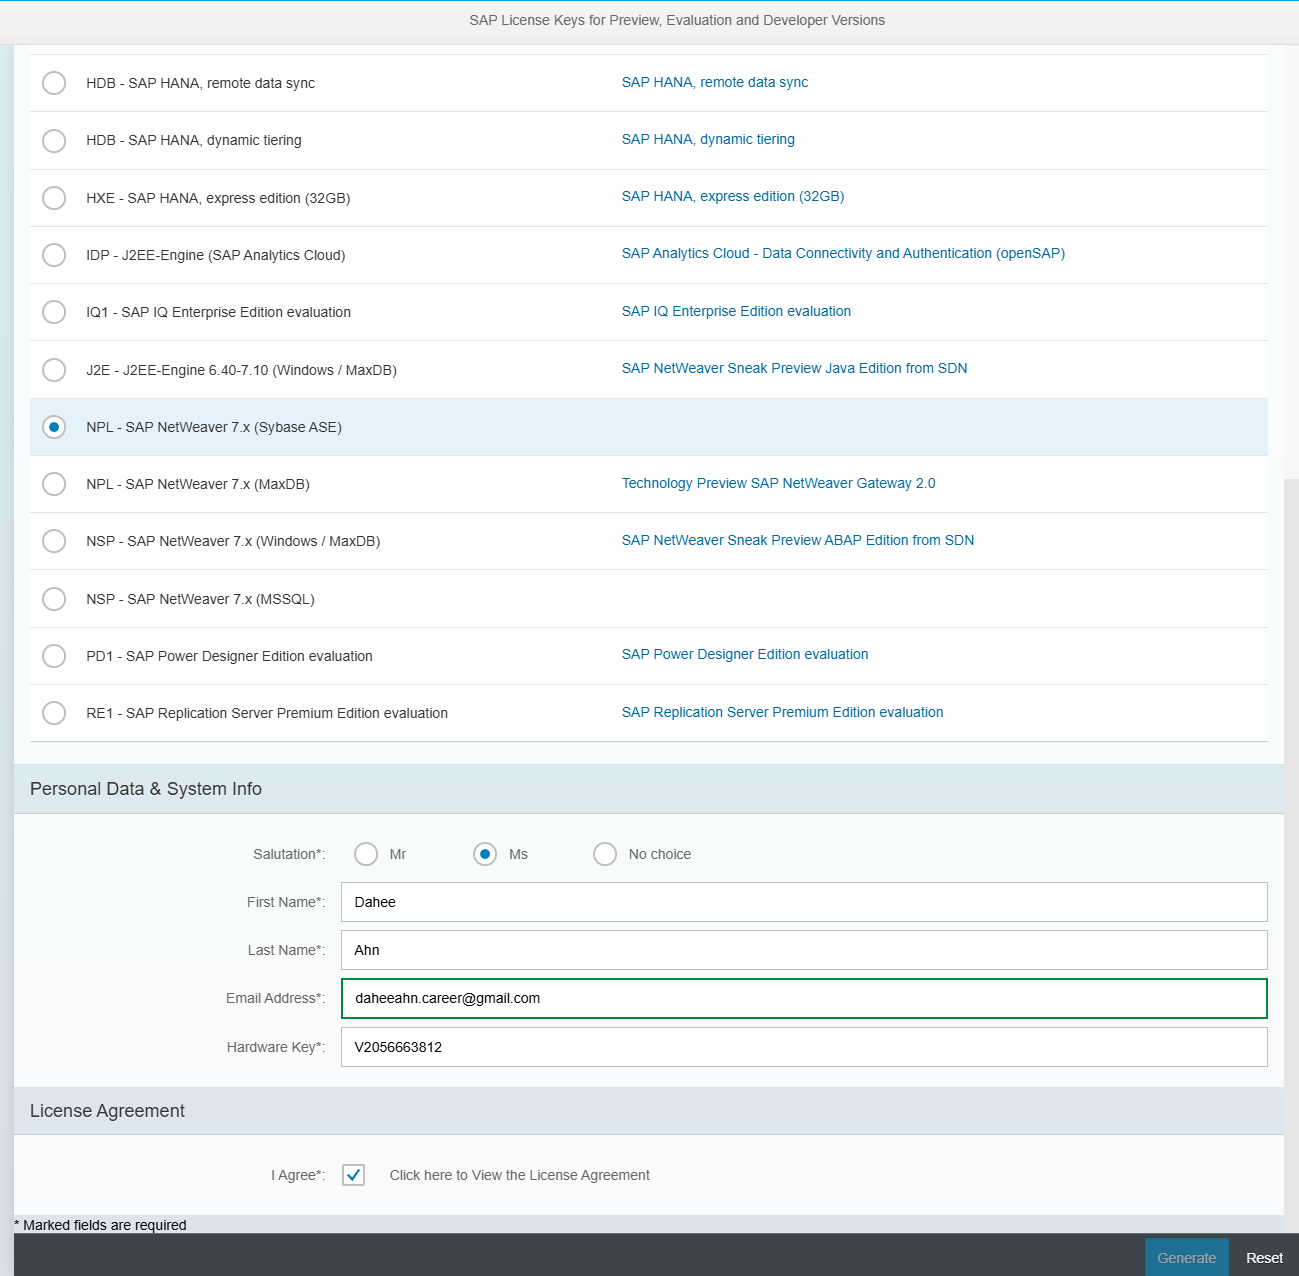The width and height of the screenshot is (1299, 1276).
Task: View the License Agreement text link
Action: click(x=519, y=1175)
